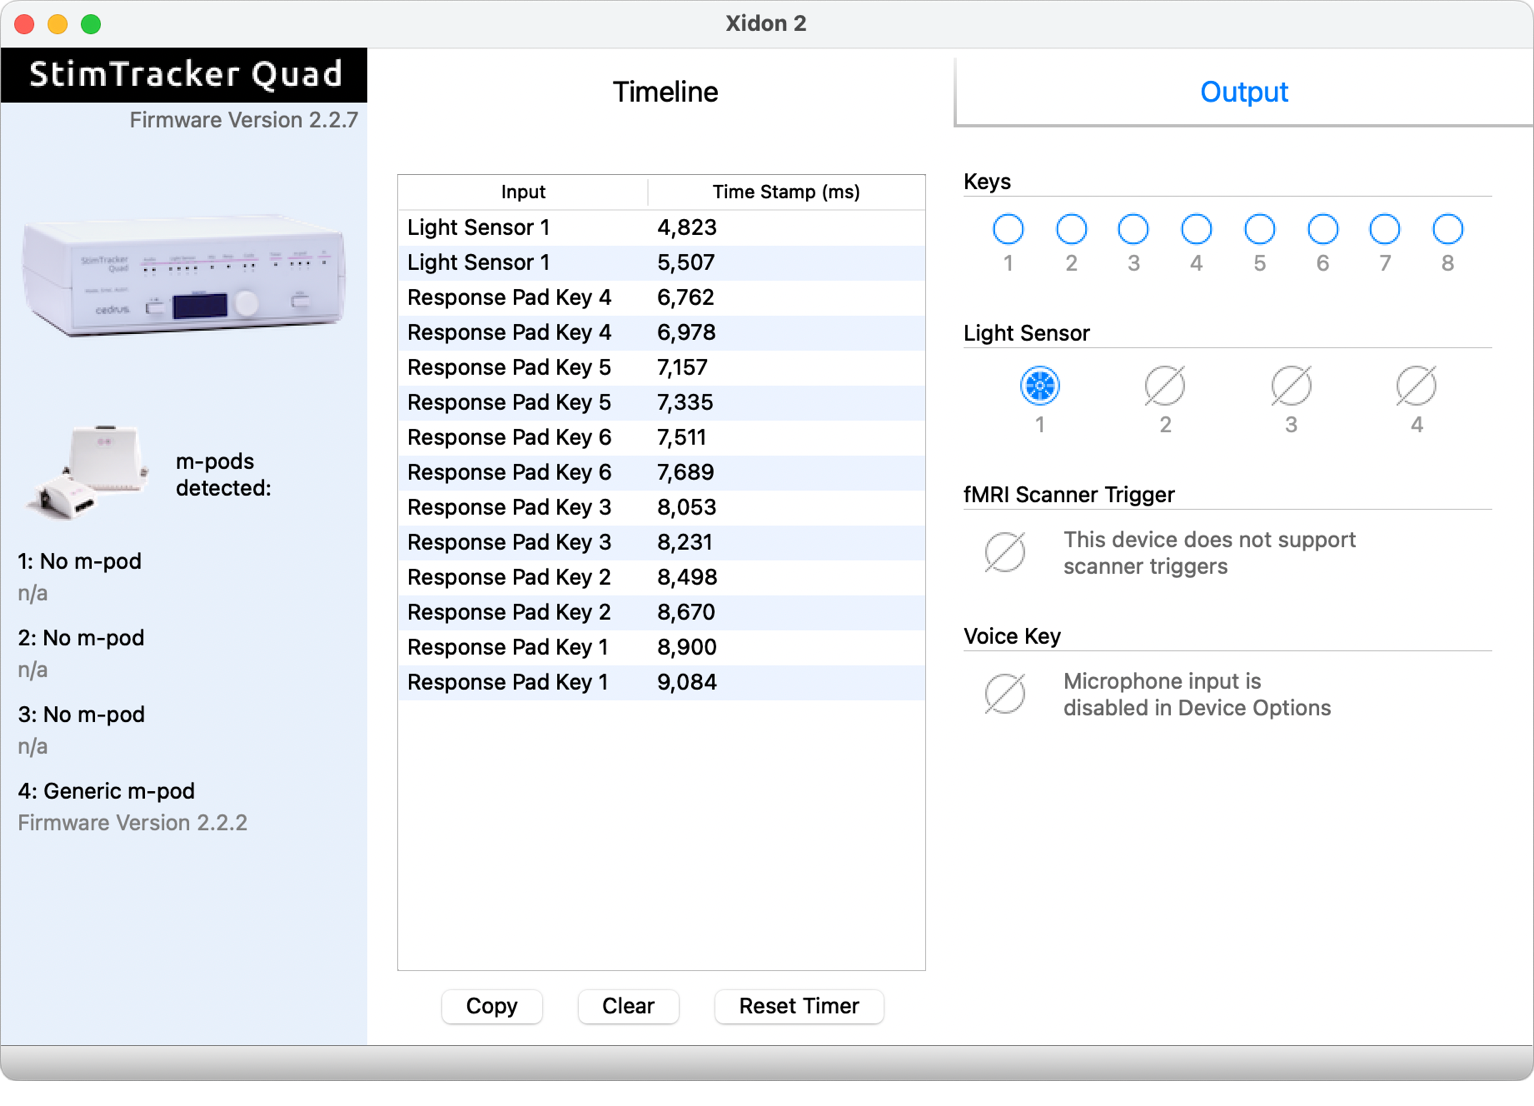Click the Time Stamp (ms) column header
Viewport: 1534px width, 1106px height.
(785, 192)
